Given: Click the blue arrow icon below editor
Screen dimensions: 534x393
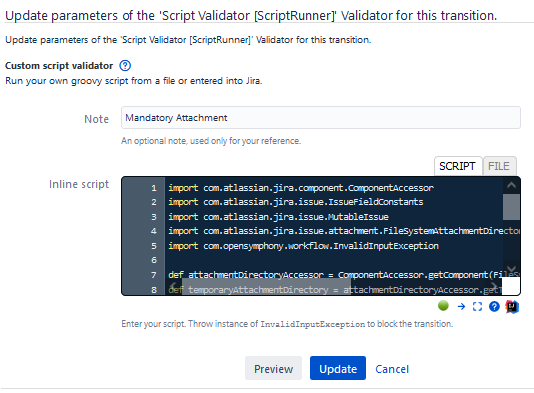Looking at the screenshot, I should click(461, 306).
